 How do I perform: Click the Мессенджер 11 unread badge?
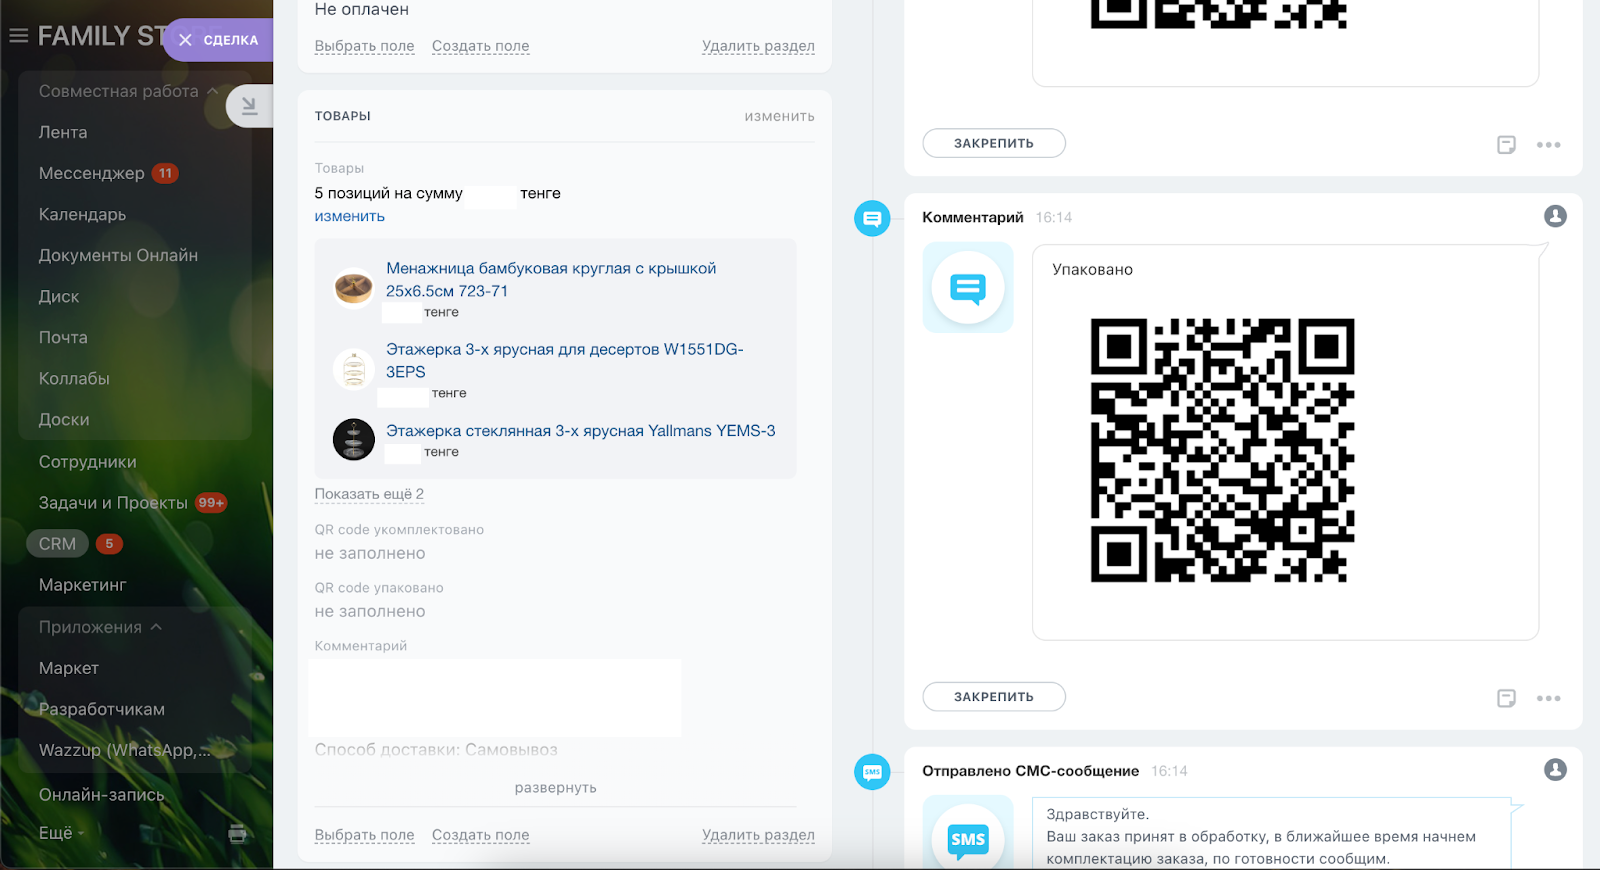(x=165, y=173)
